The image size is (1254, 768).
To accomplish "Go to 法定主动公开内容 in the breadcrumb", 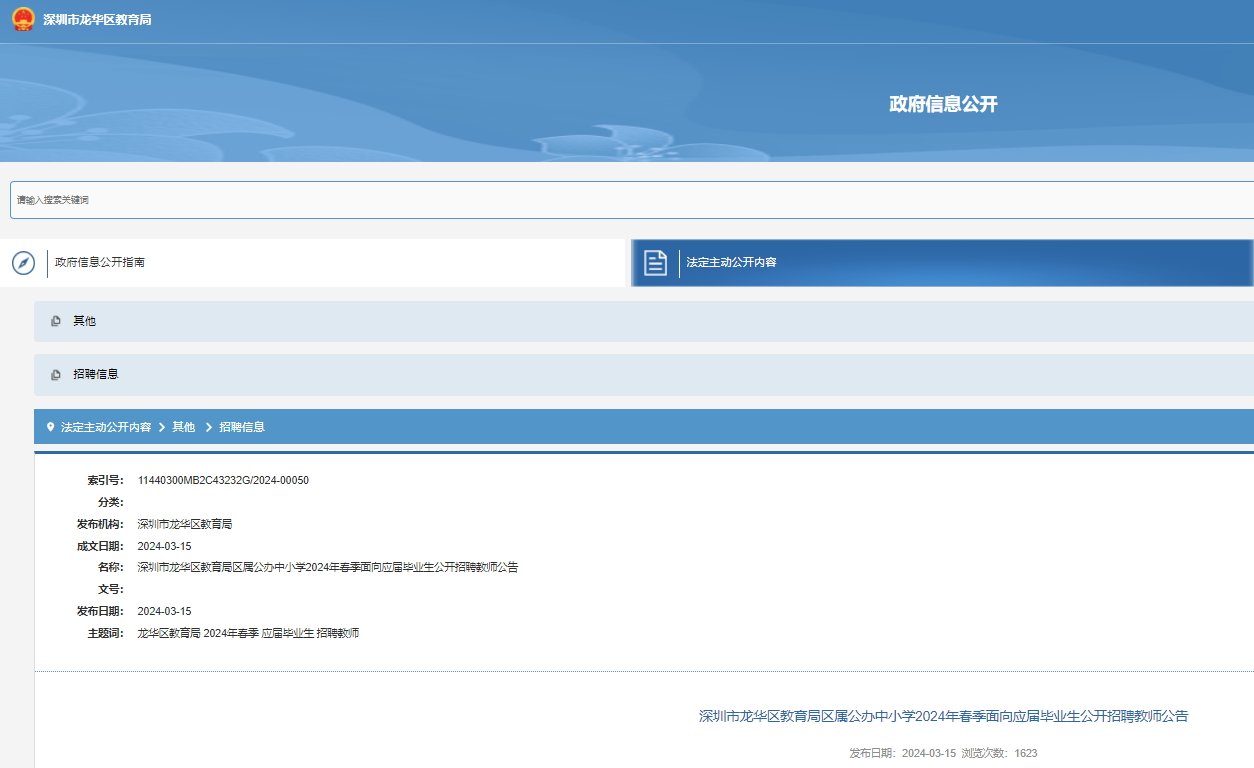I will pos(106,427).
